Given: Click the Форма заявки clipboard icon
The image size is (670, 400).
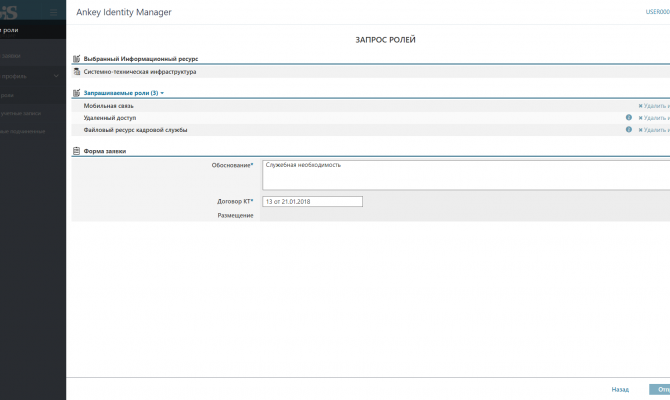Looking at the screenshot, I should [x=77, y=151].
